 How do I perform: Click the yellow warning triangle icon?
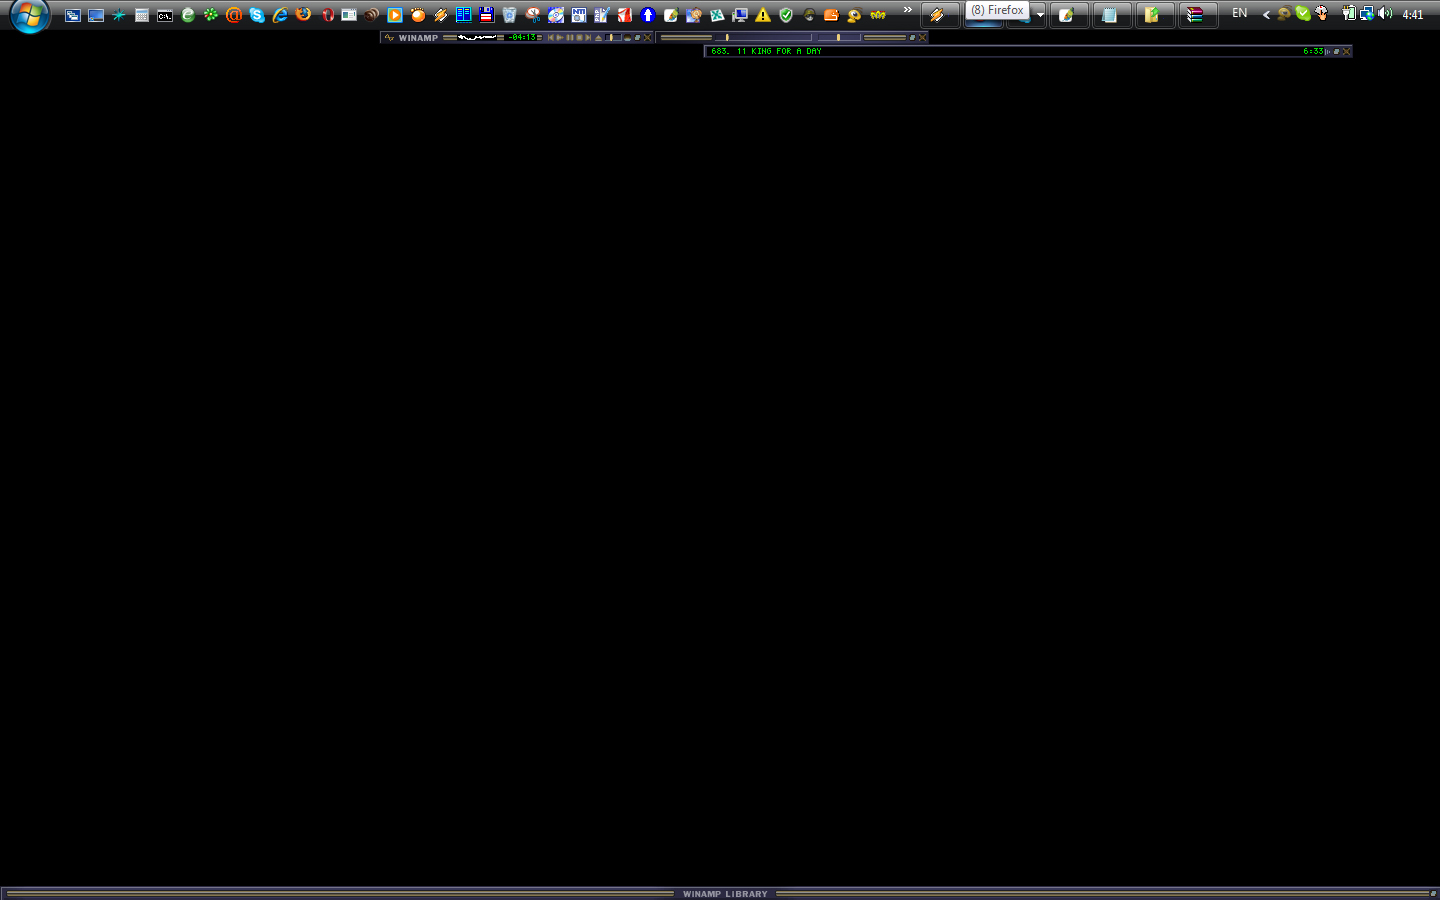[x=763, y=15]
